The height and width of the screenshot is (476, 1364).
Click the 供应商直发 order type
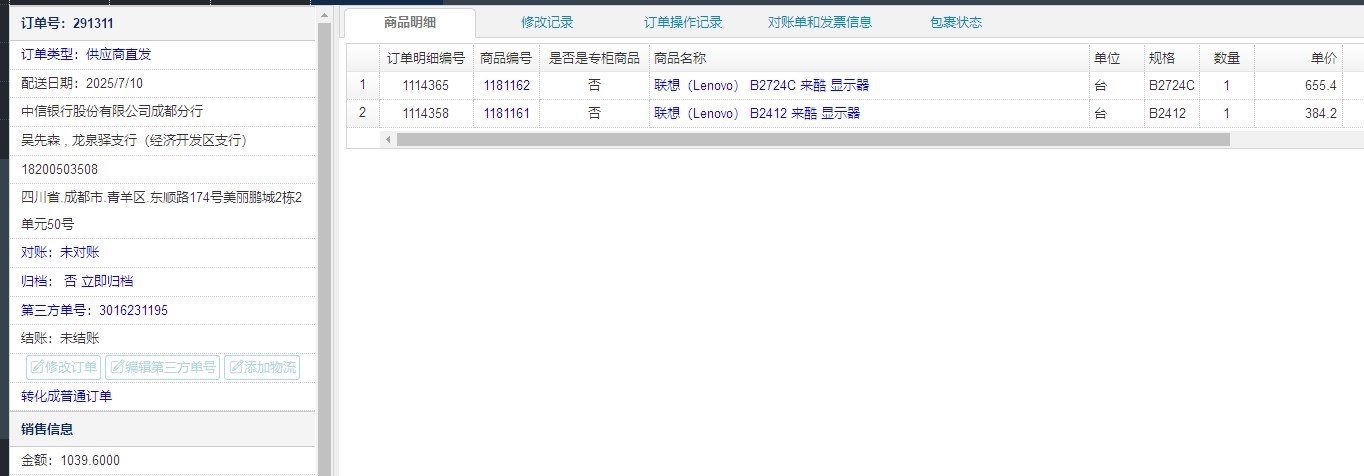(x=119, y=54)
